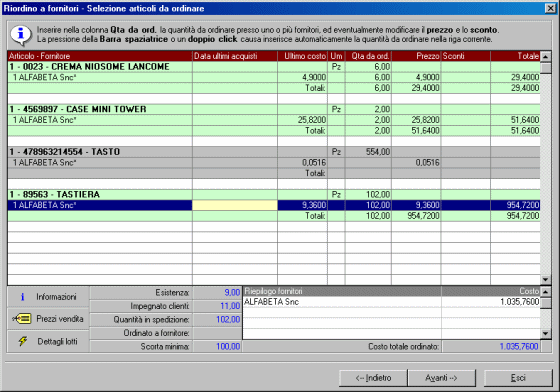The height and width of the screenshot is (392, 560).
Task: Click the Ultimo costo column header
Action: tap(302, 56)
